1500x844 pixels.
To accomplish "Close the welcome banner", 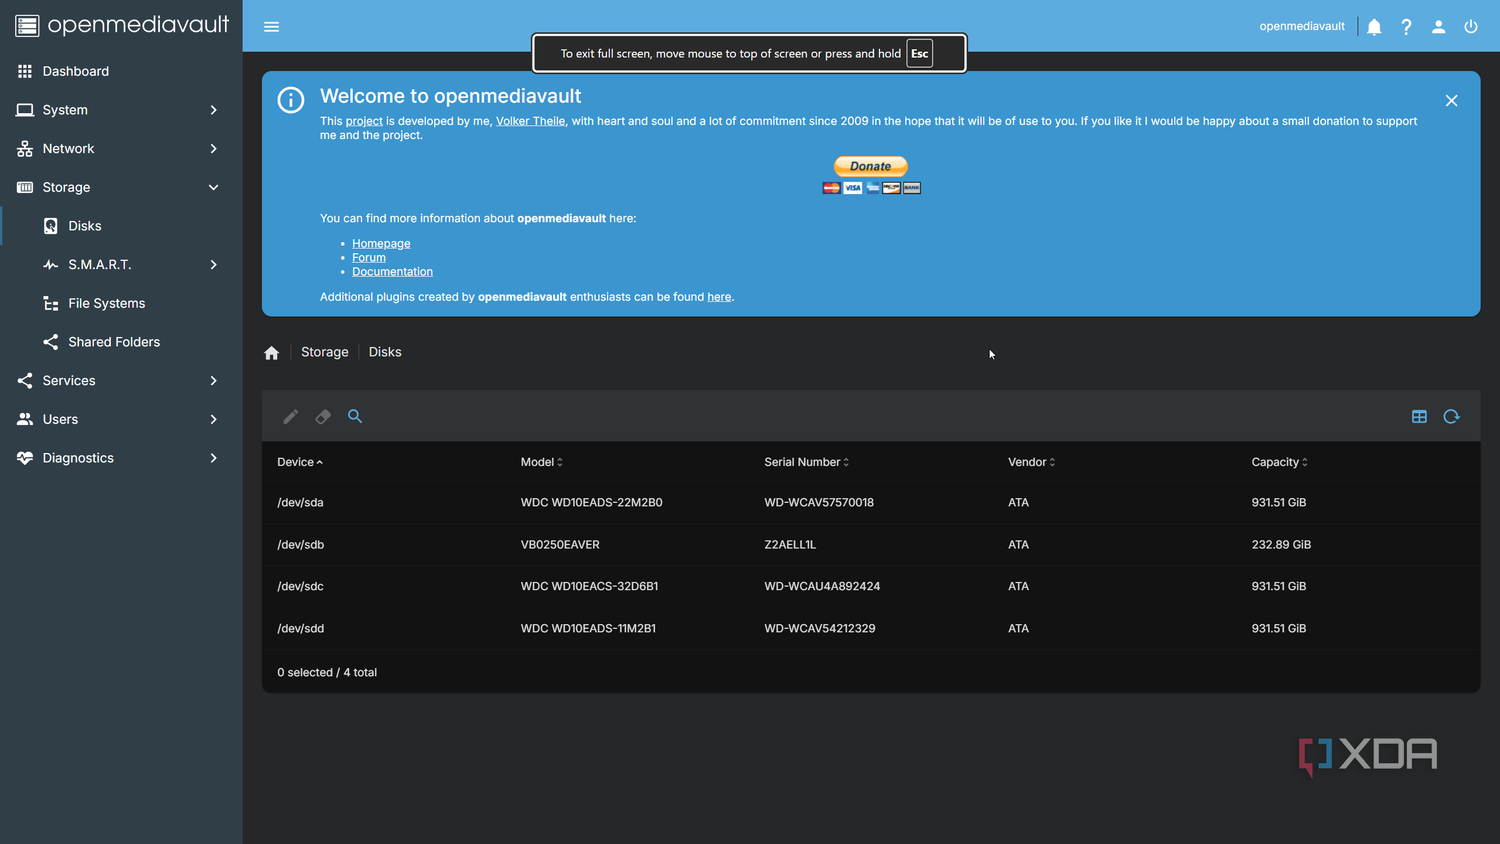I will (x=1451, y=100).
